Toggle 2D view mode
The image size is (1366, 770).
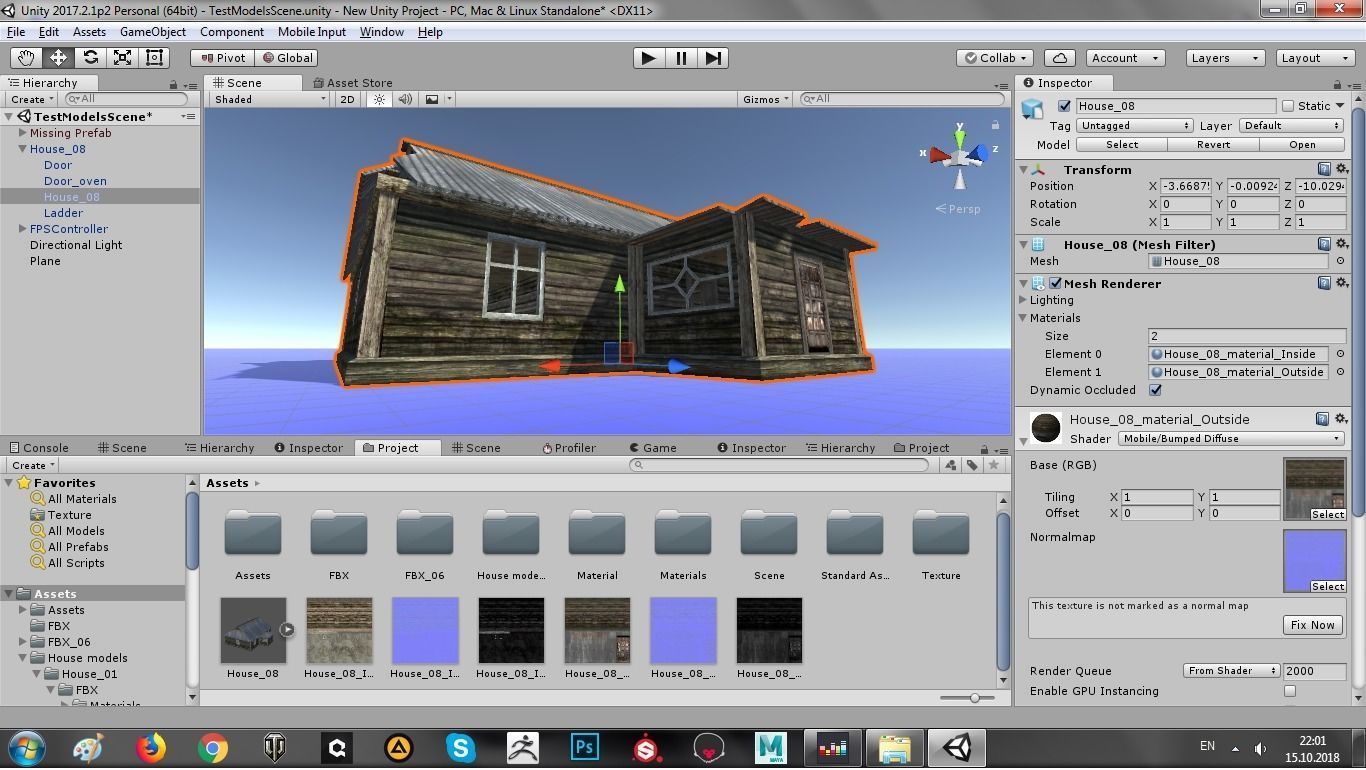[x=347, y=99]
